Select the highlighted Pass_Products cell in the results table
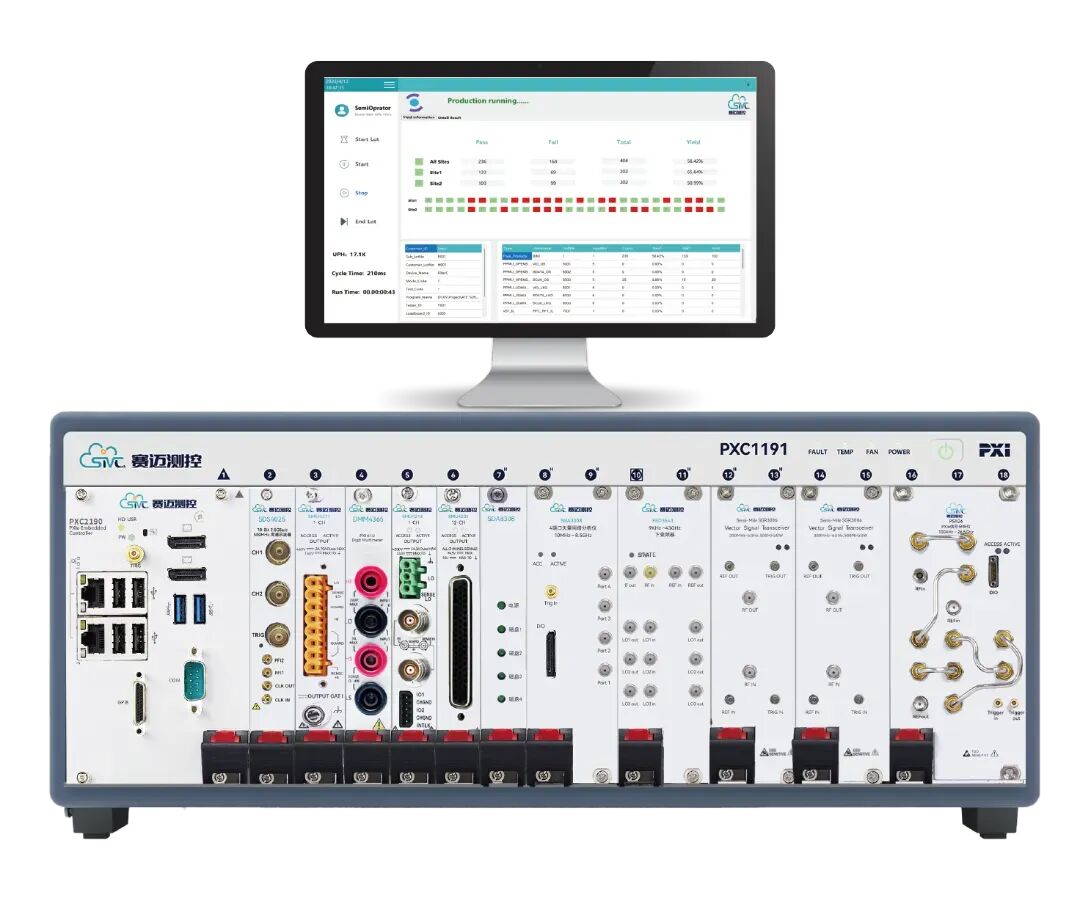Viewport: 1080px width, 909px height. pos(516,255)
